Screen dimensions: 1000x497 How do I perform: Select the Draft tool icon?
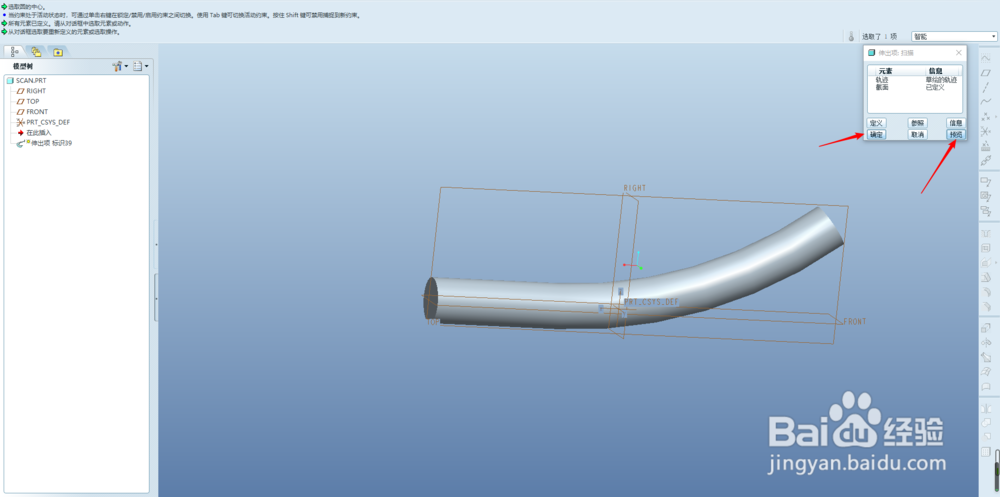click(985, 278)
